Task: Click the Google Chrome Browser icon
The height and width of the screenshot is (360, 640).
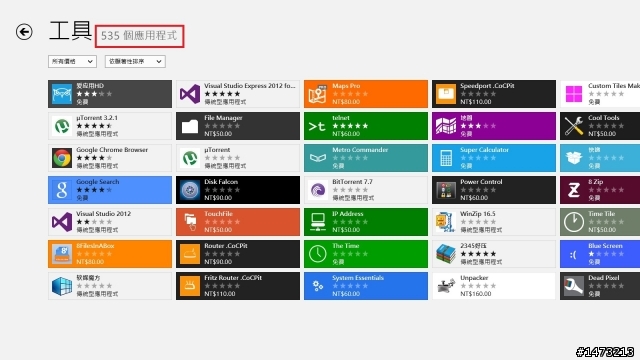Action: pyautogui.click(x=62, y=158)
